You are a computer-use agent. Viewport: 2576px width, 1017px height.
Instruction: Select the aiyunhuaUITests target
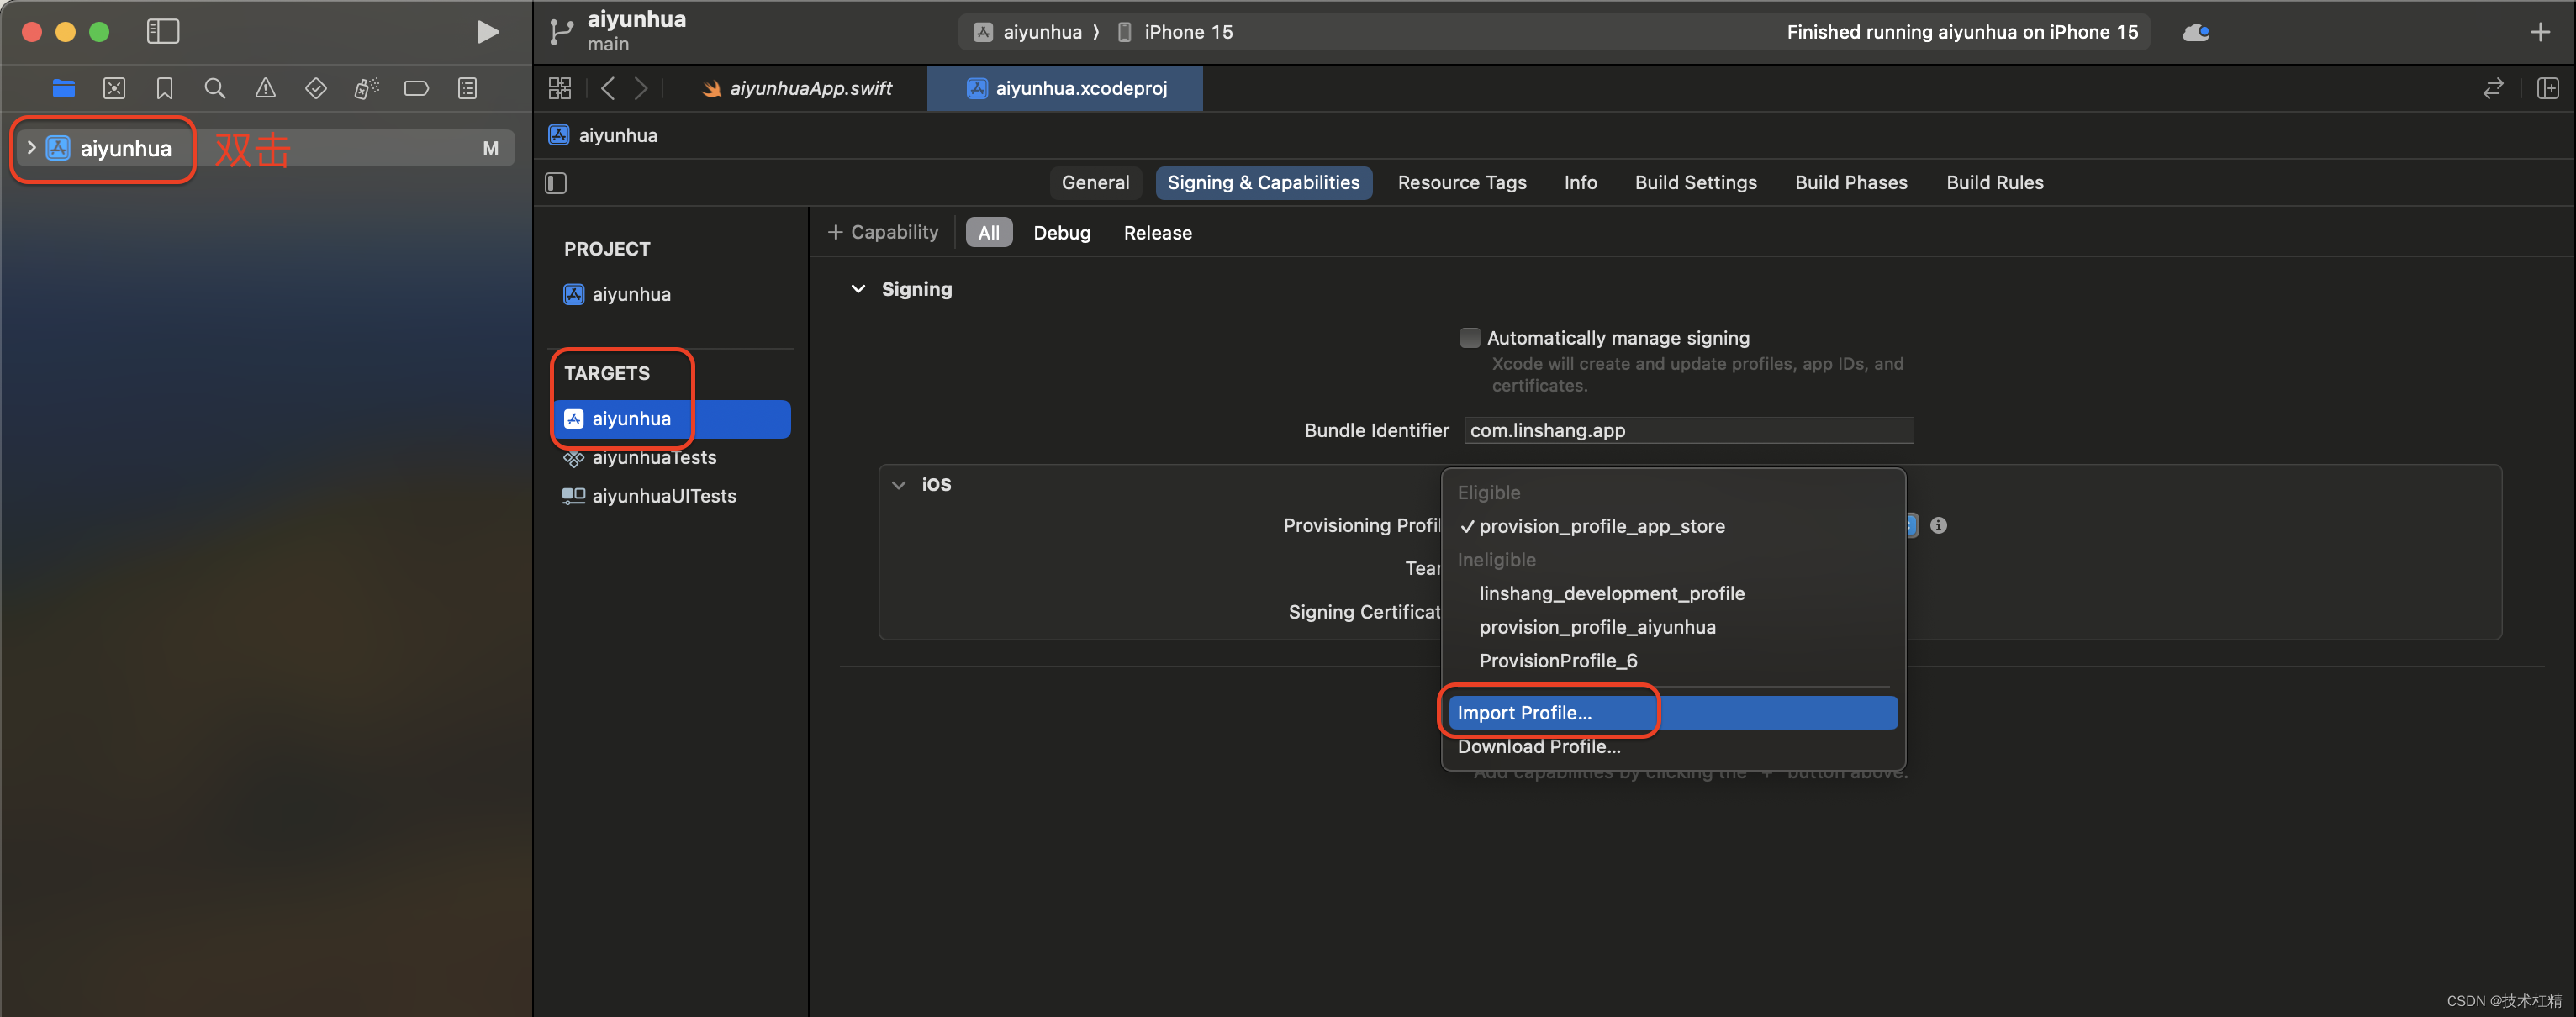tap(663, 497)
